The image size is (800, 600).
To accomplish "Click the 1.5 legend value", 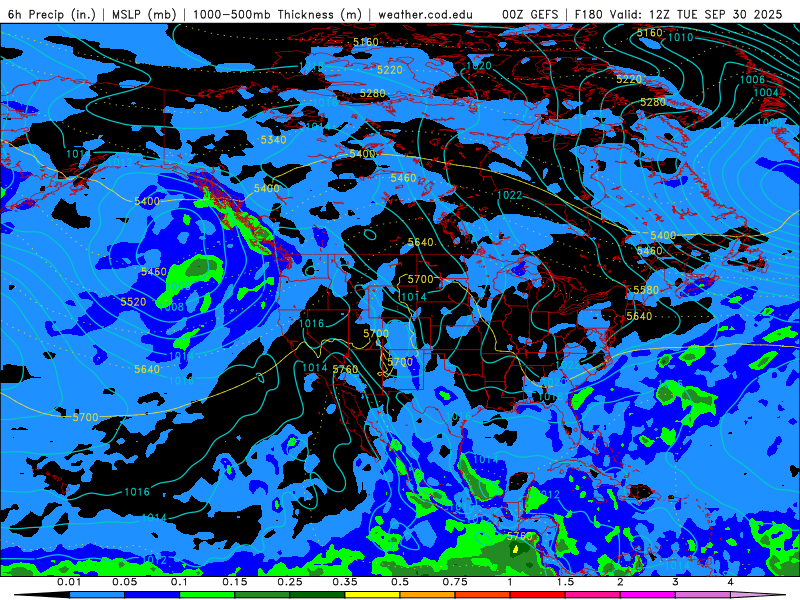I will coord(565,582).
